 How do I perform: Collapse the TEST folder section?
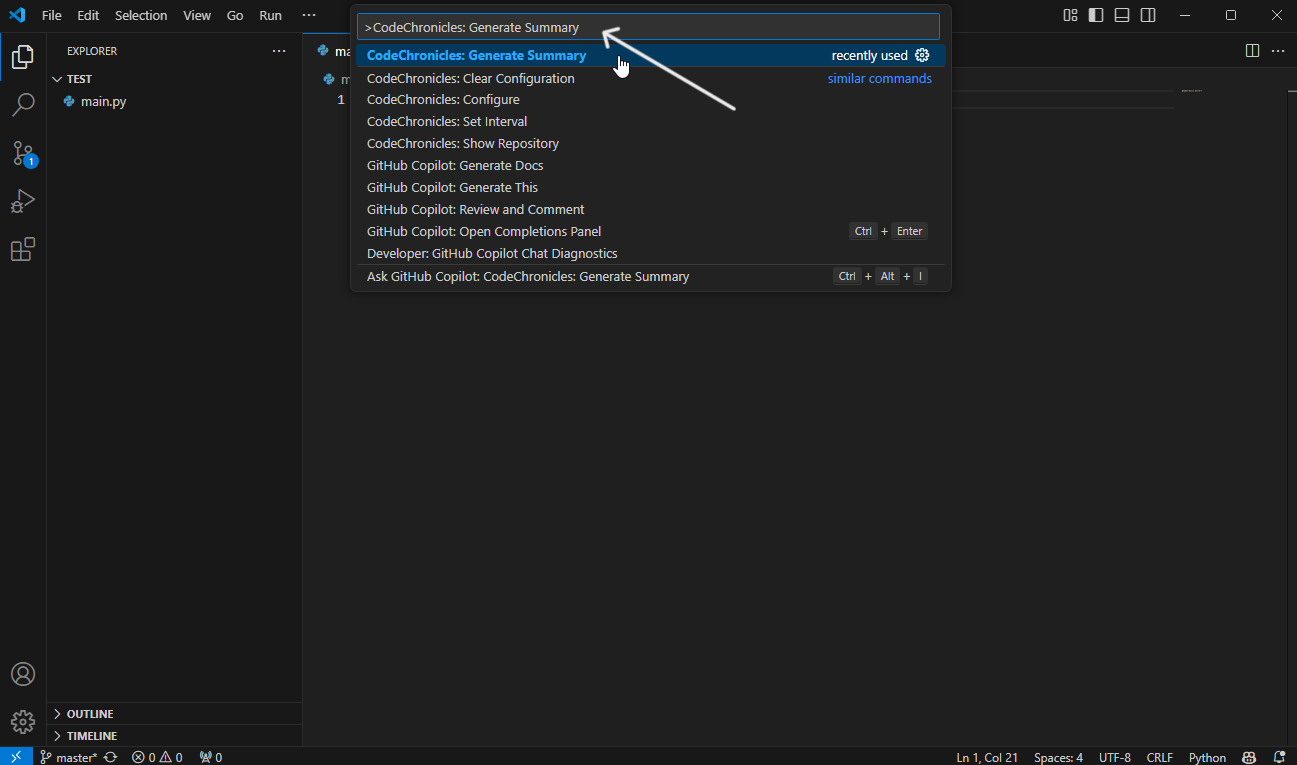(174, 79)
